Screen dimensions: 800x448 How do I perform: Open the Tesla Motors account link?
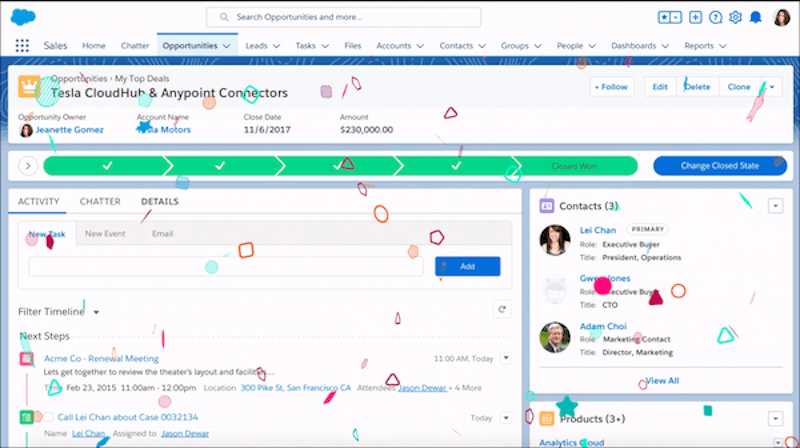165,129
